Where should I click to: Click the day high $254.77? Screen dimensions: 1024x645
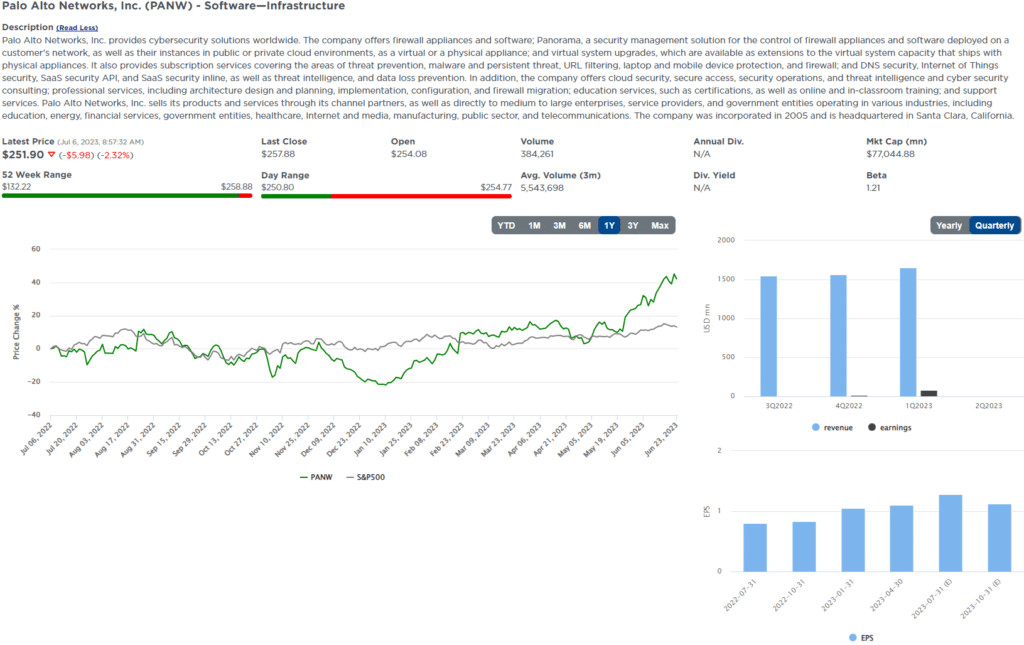click(496, 187)
